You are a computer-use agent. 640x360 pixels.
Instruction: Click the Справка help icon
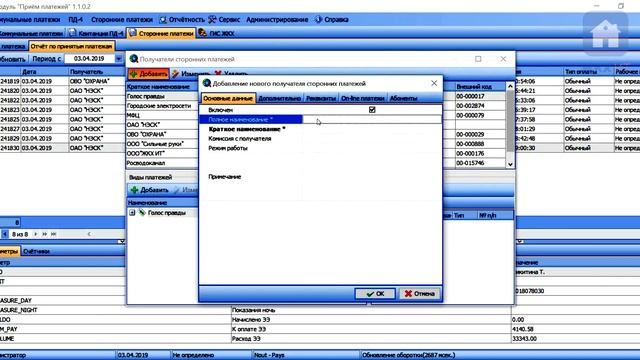pos(318,20)
